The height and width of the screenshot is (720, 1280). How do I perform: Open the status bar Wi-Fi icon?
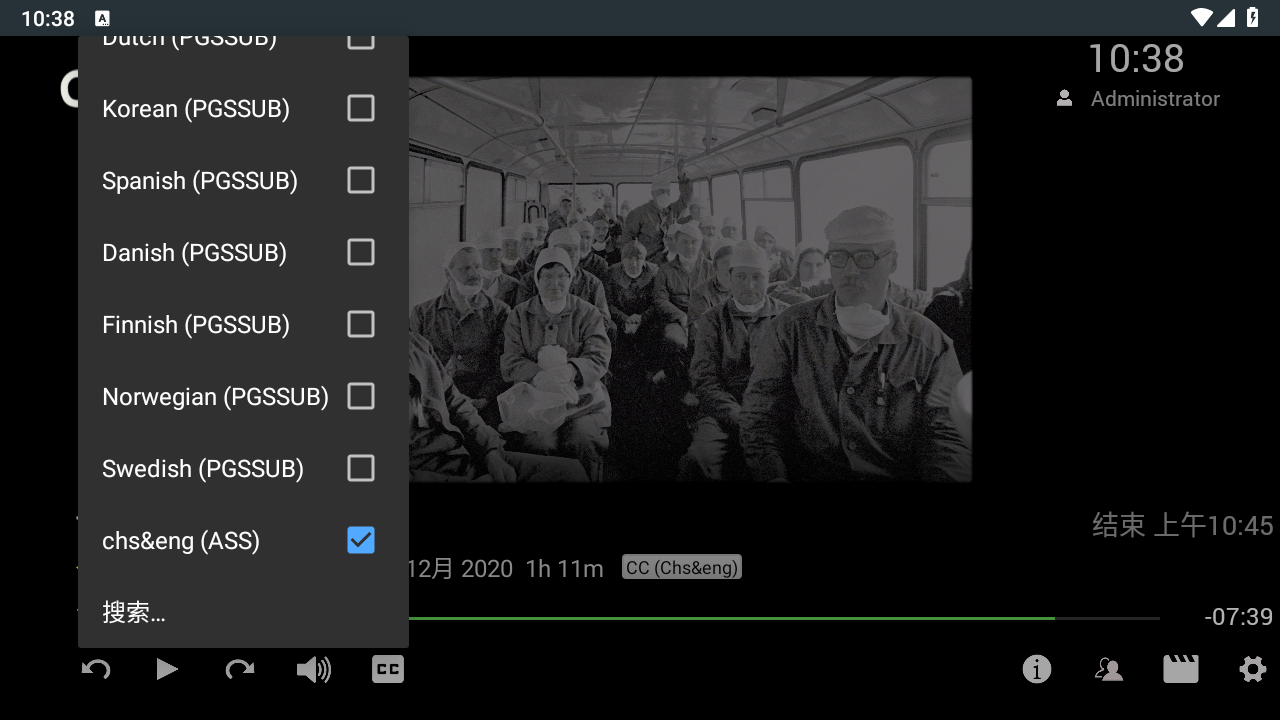1201,17
